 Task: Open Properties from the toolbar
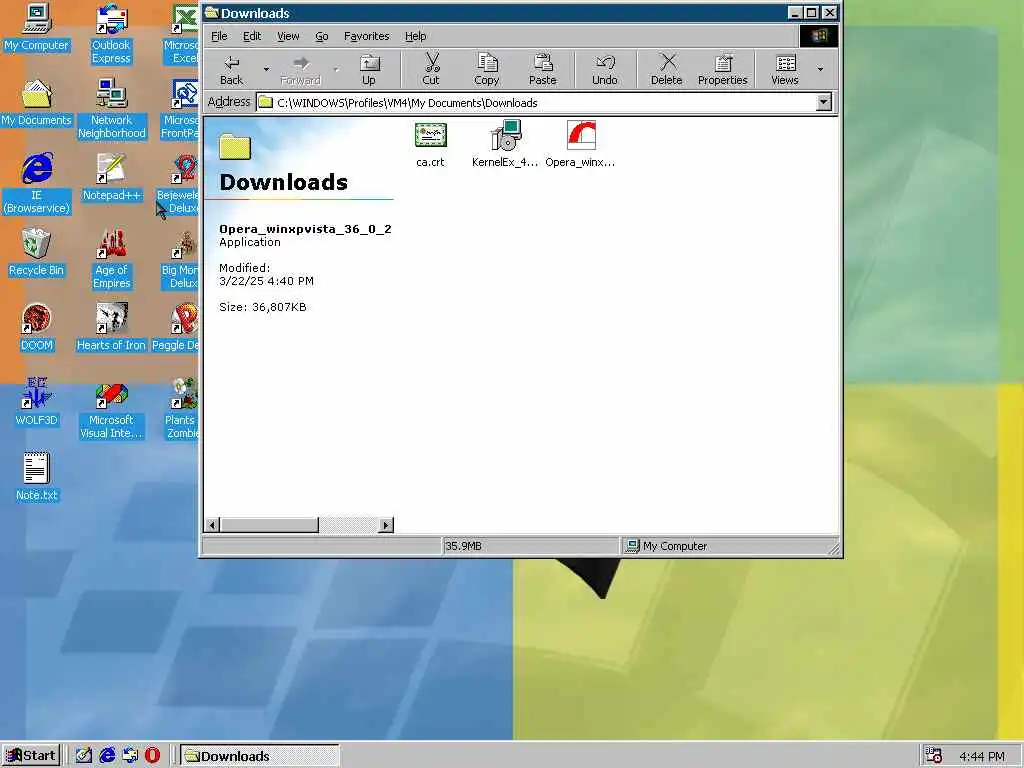tap(722, 69)
